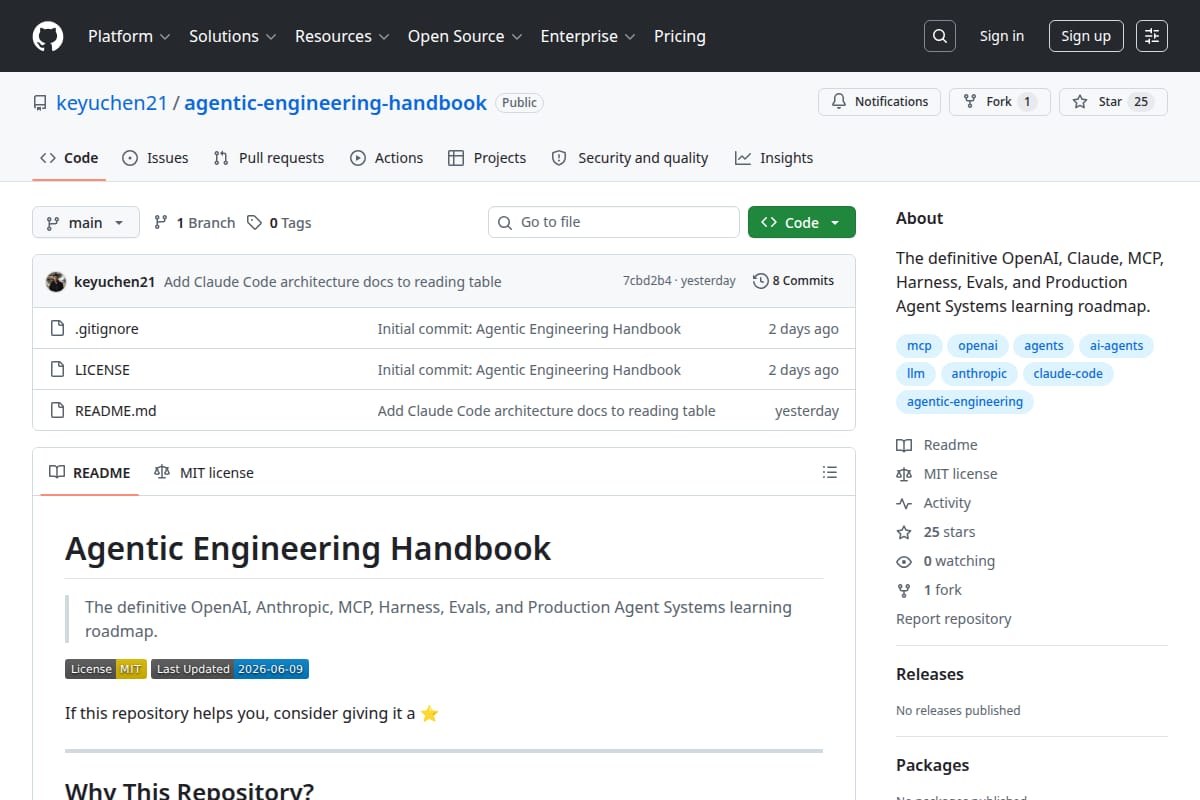Screen dimensions: 1200x800
Task: Click the License MIT badge
Action: [x=106, y=669]
